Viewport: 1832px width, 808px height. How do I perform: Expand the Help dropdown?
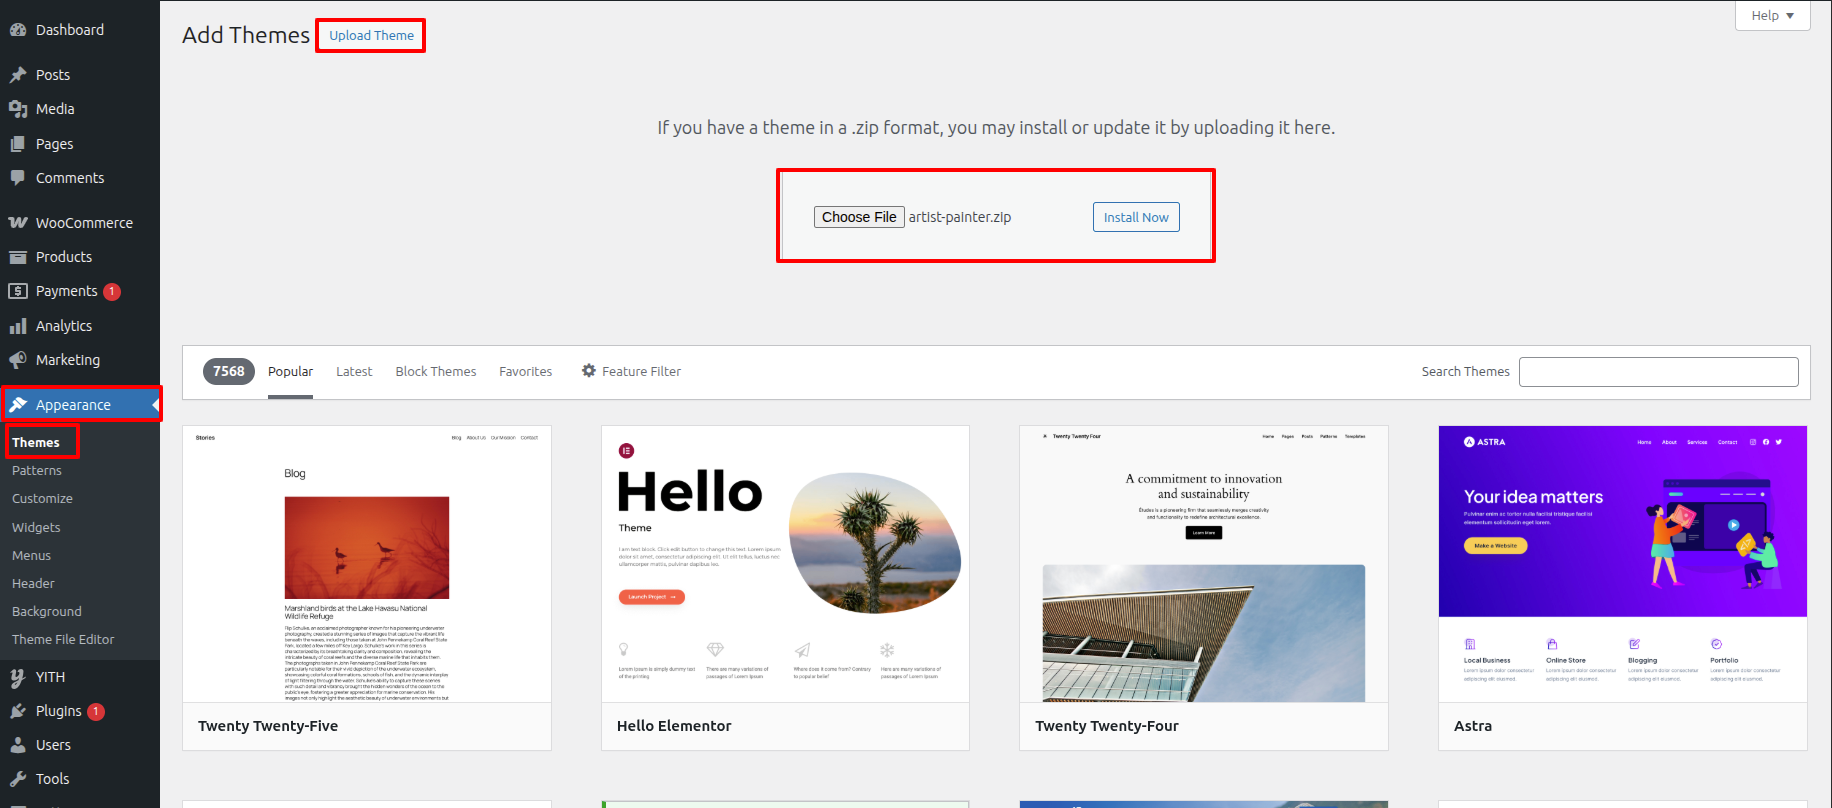(x=1772, y=16)
